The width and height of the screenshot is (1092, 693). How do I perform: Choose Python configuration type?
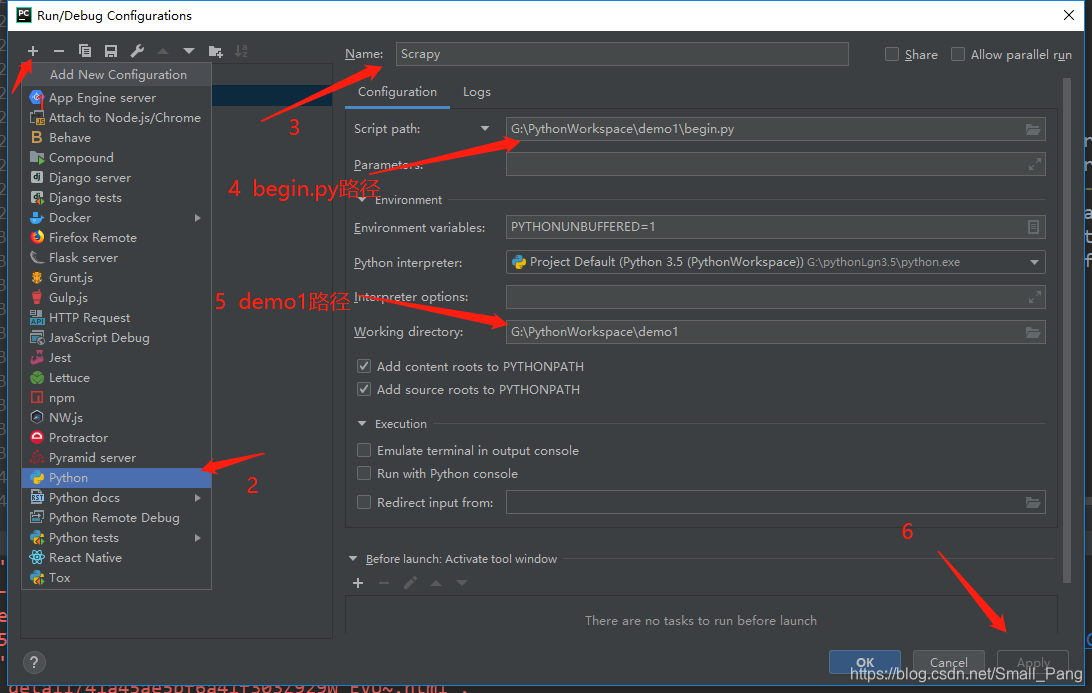coord(116,478)
